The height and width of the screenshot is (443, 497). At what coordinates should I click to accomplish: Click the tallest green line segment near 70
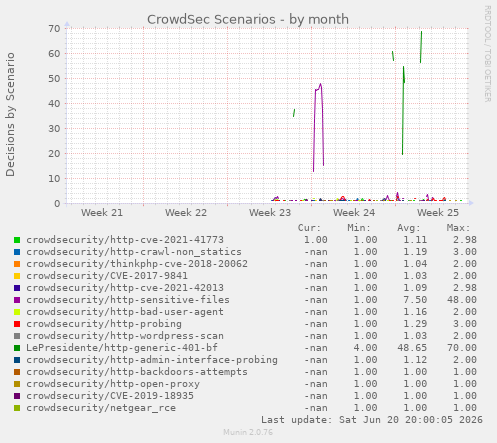coord(421,47)
